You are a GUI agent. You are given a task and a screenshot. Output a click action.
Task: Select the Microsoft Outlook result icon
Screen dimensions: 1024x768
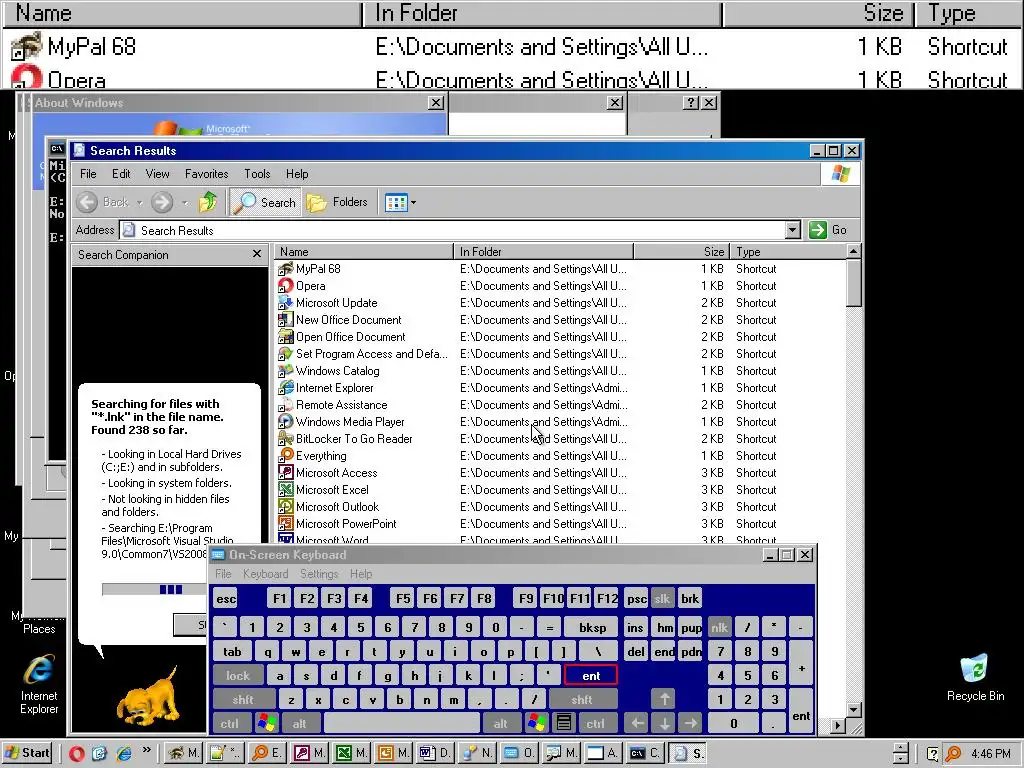tap(285, 506)
